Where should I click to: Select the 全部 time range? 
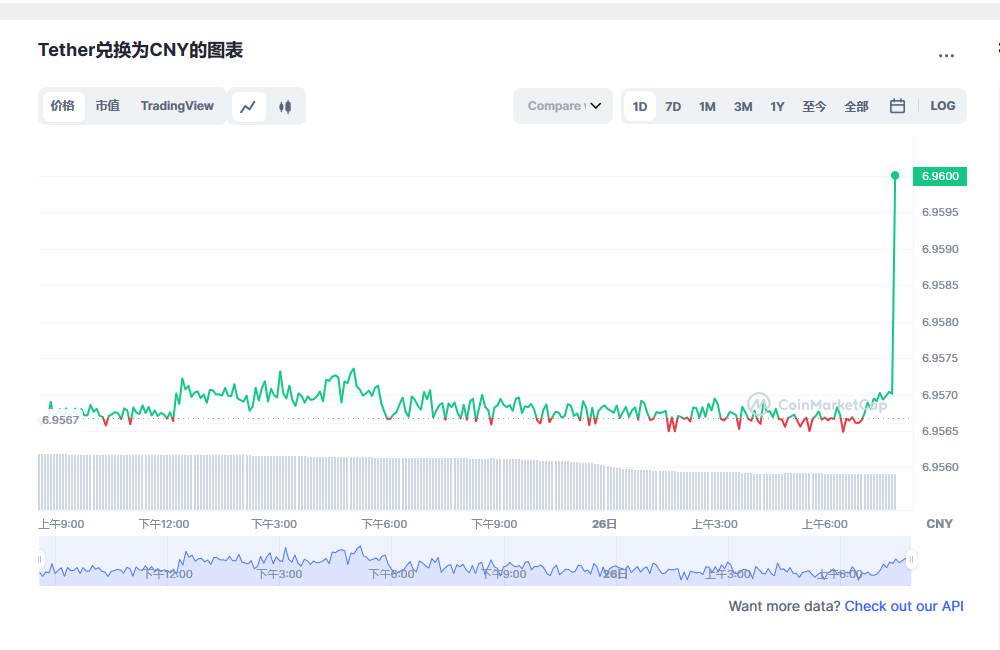[x=856, y=107]
